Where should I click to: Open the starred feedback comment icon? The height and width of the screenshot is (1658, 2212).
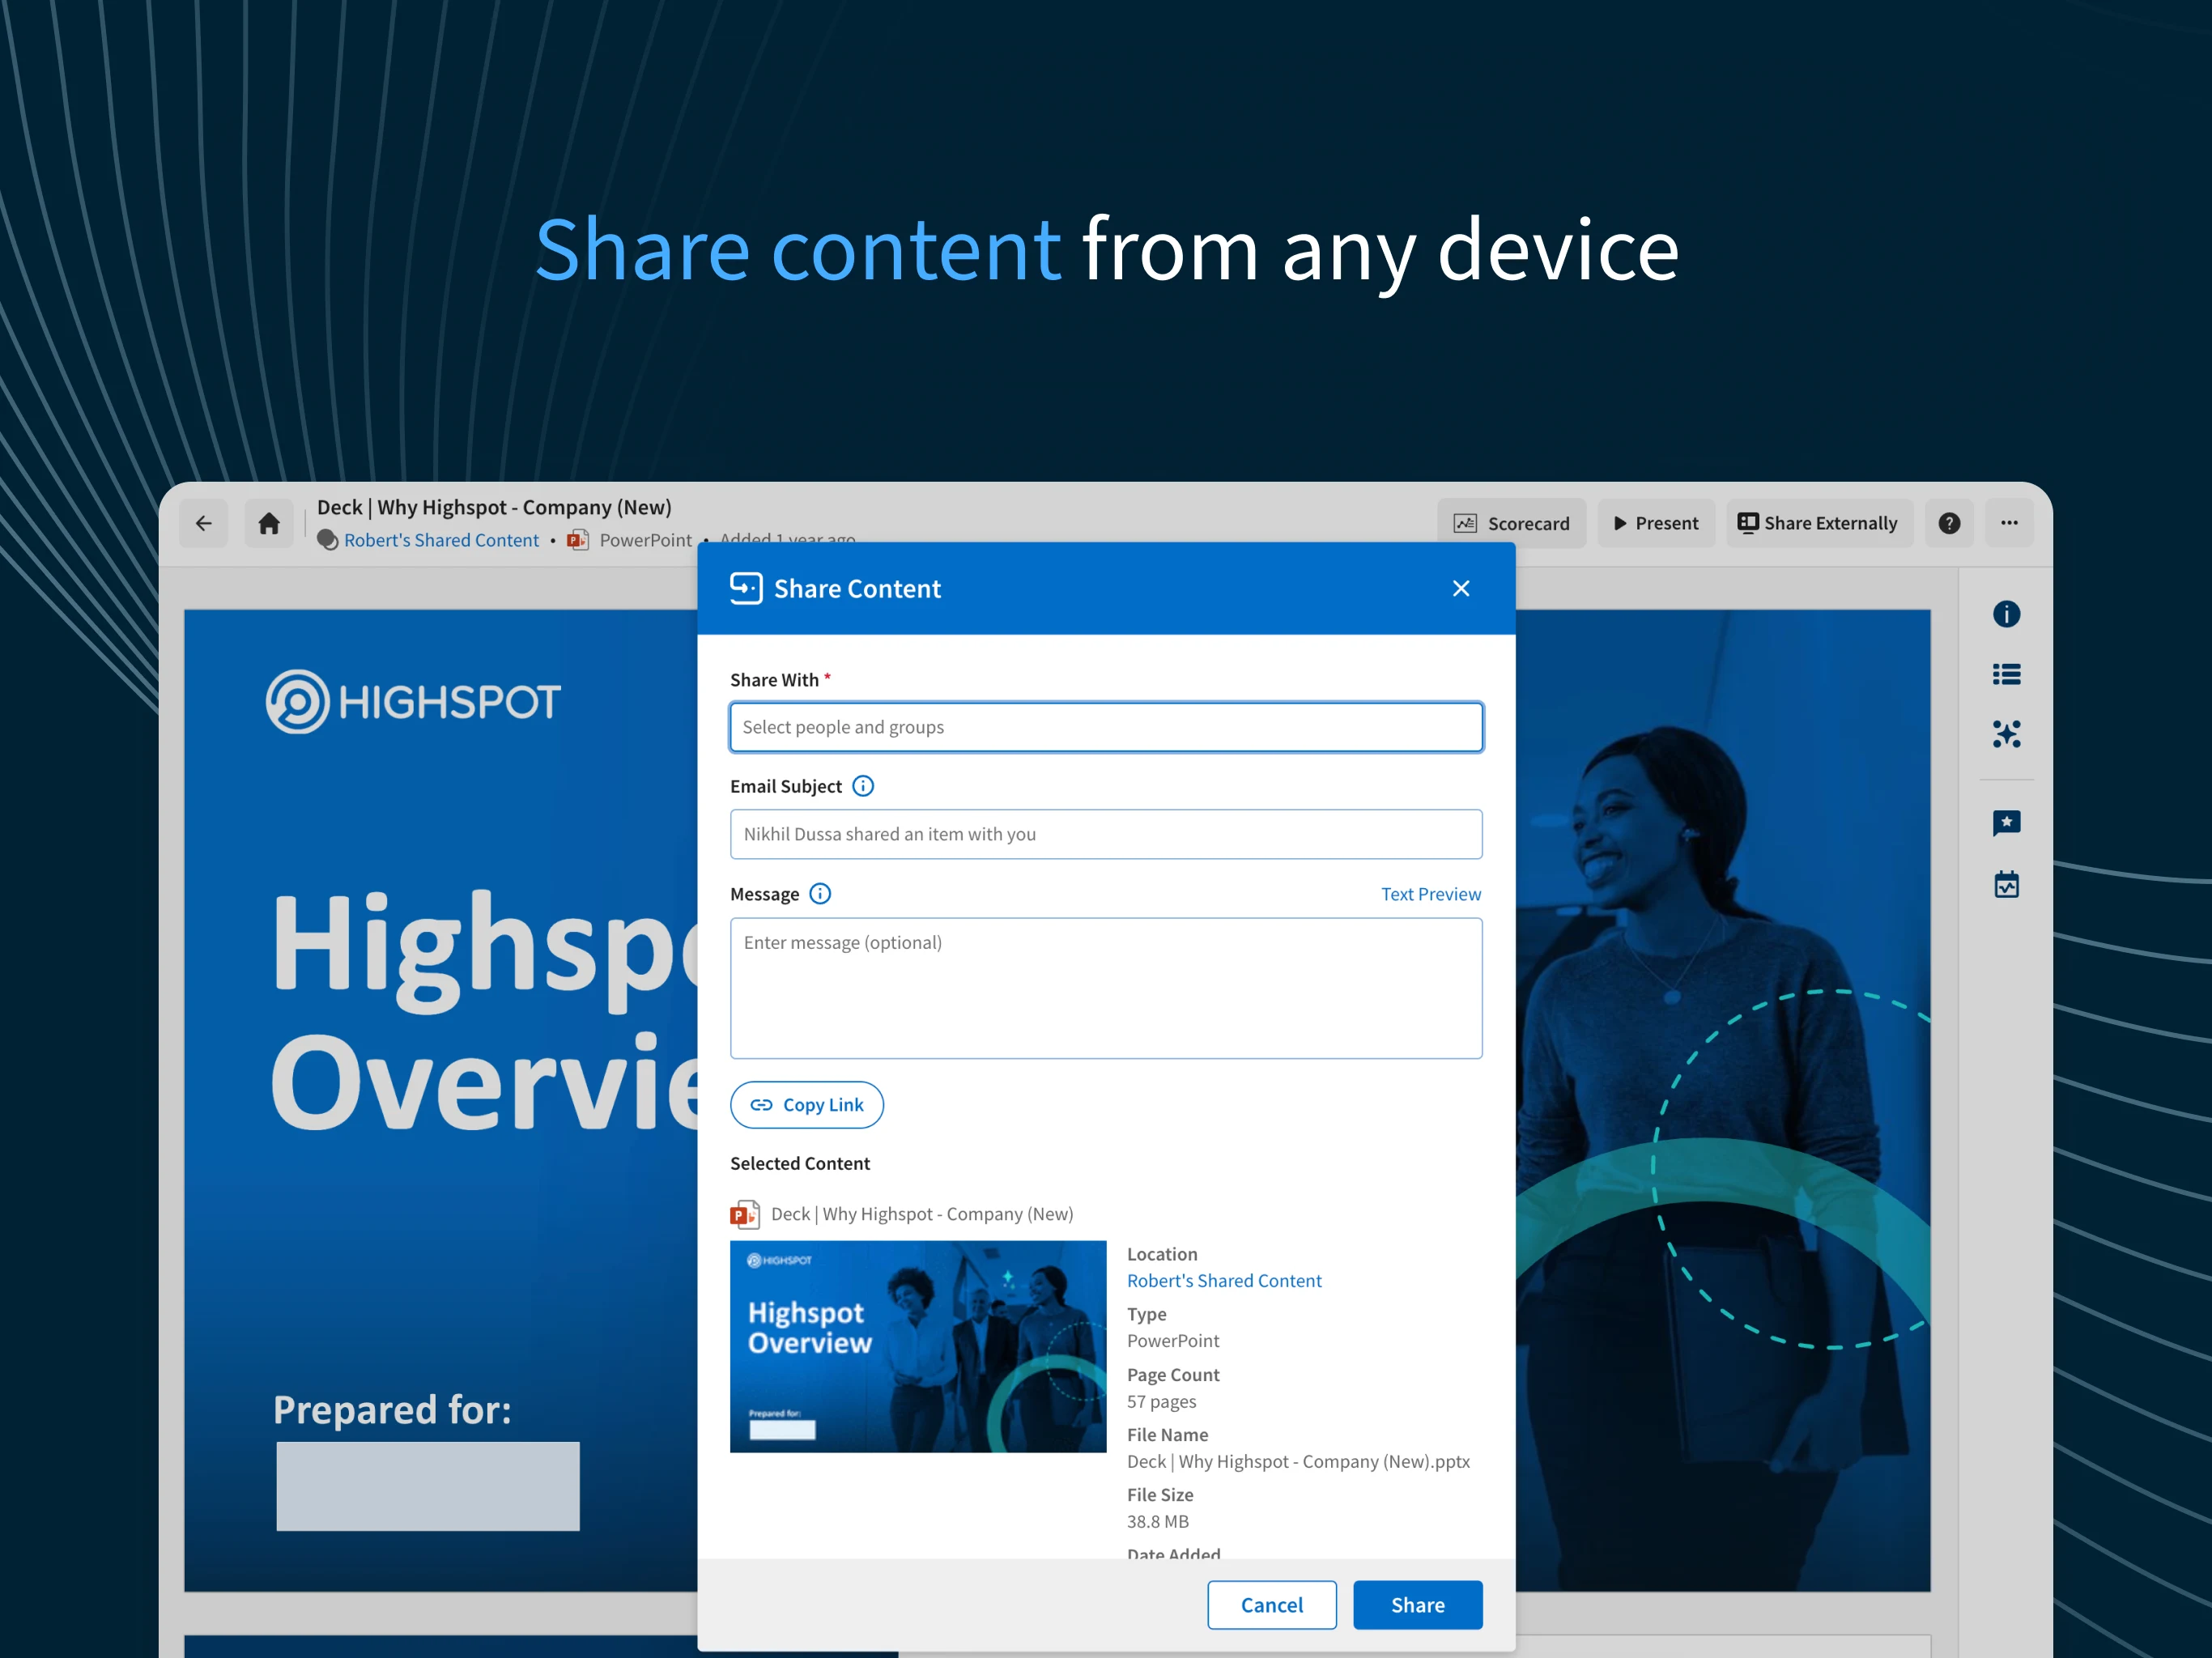(x=2006, y=823)
